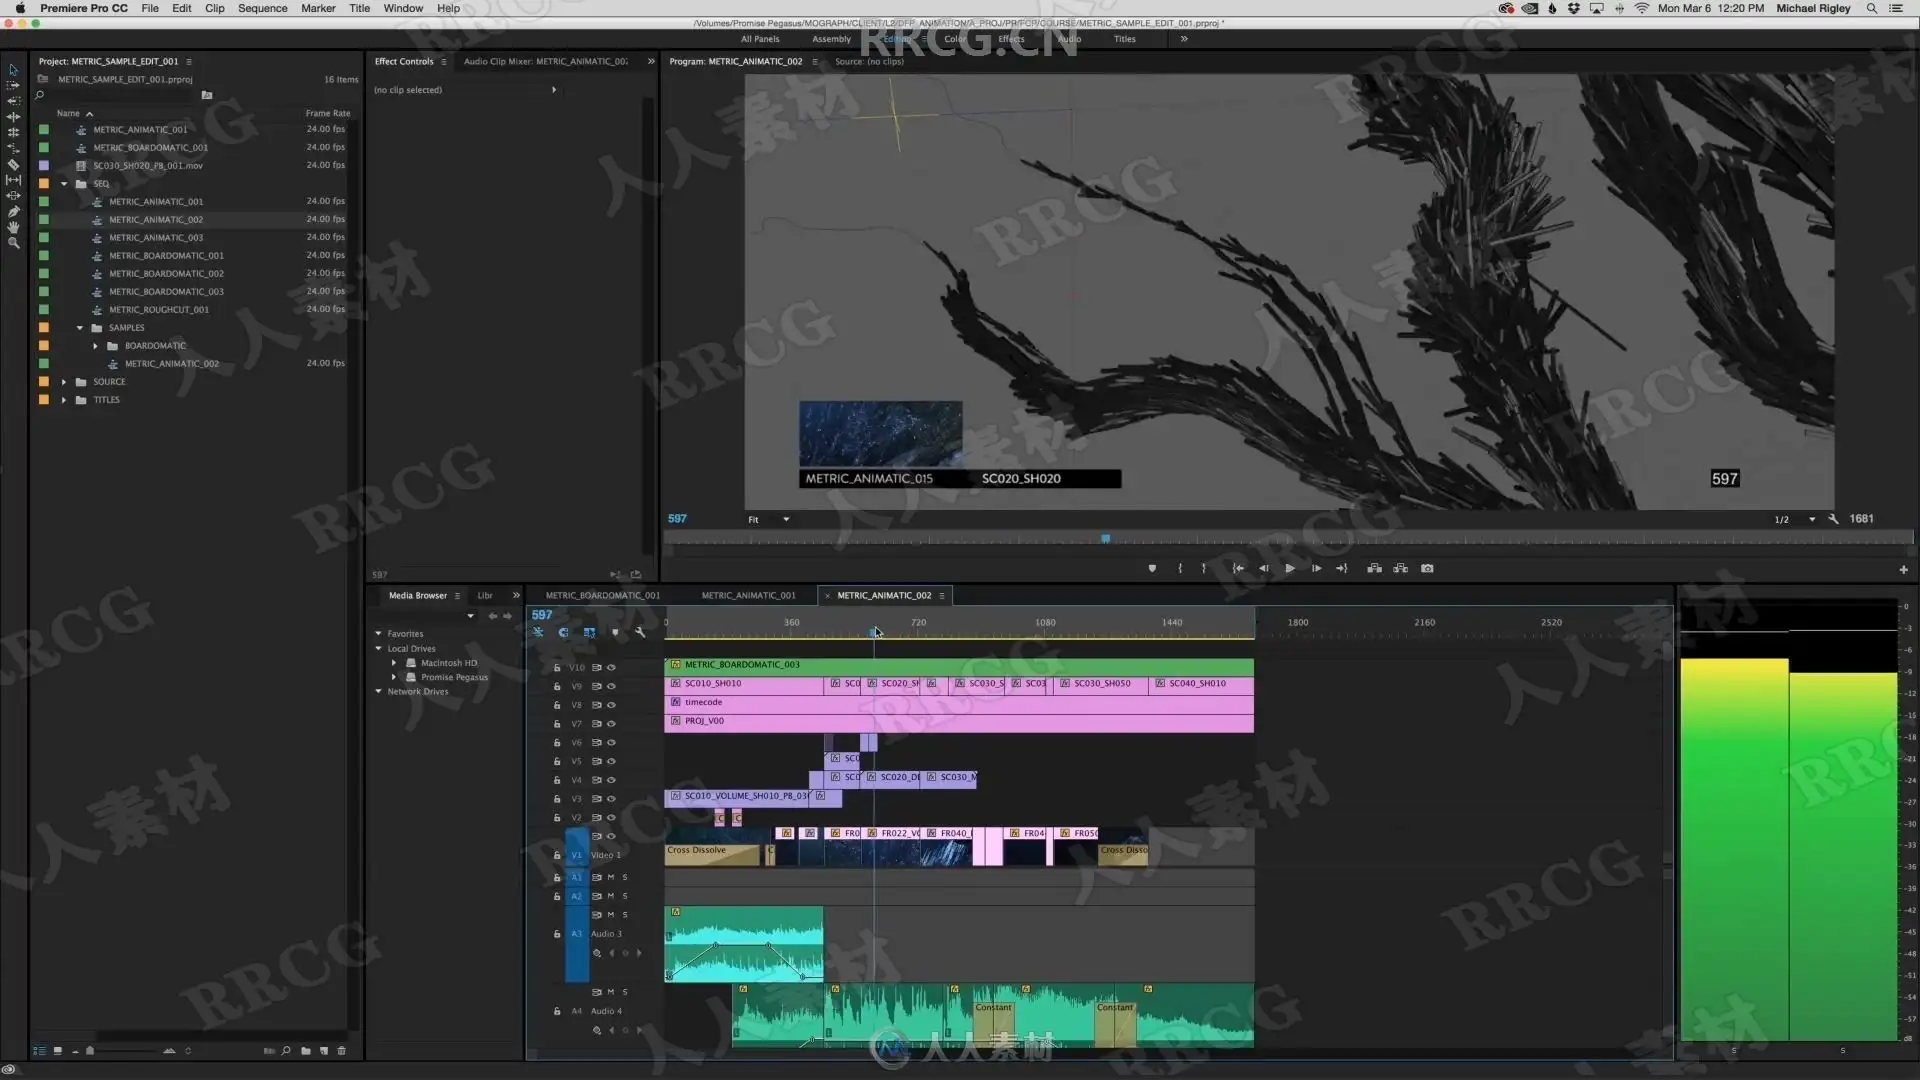
Task: Expand the SOURCE bin folder
Action: click(x=64, y=382)
